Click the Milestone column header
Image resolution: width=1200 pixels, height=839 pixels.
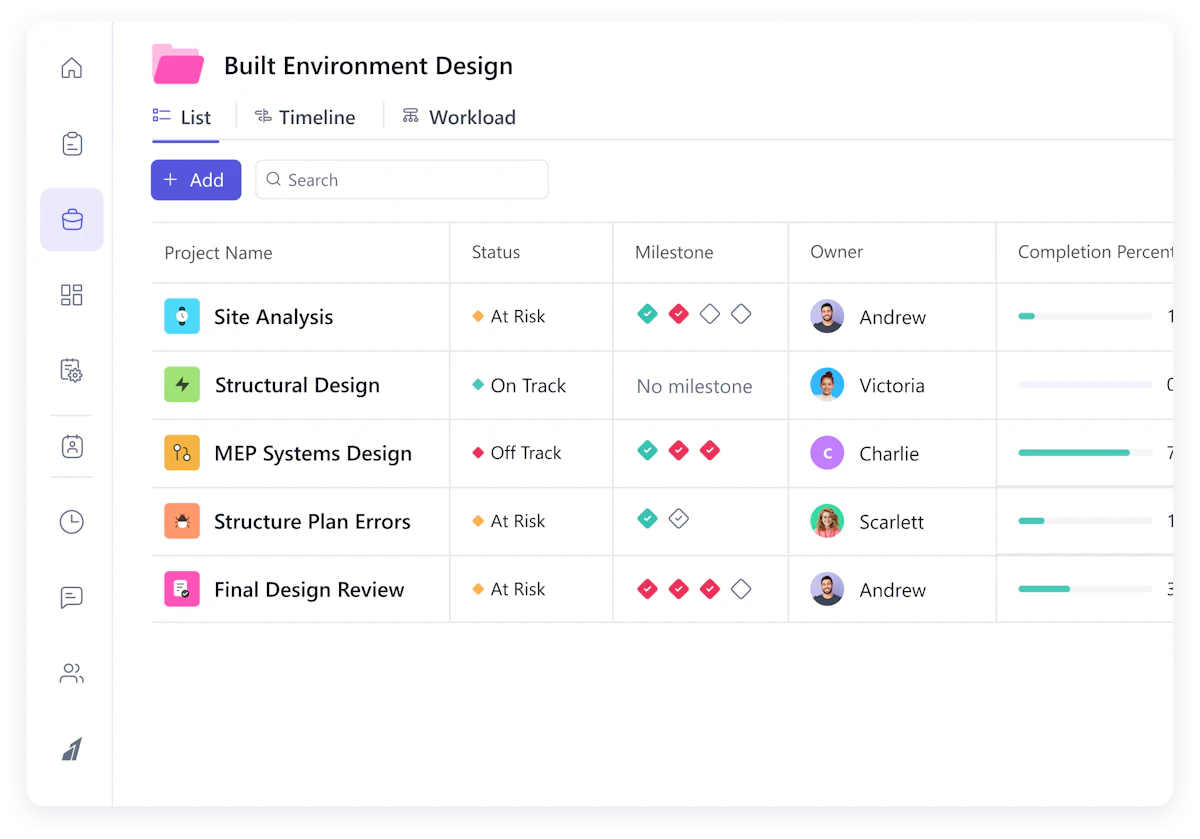point(674,252)
